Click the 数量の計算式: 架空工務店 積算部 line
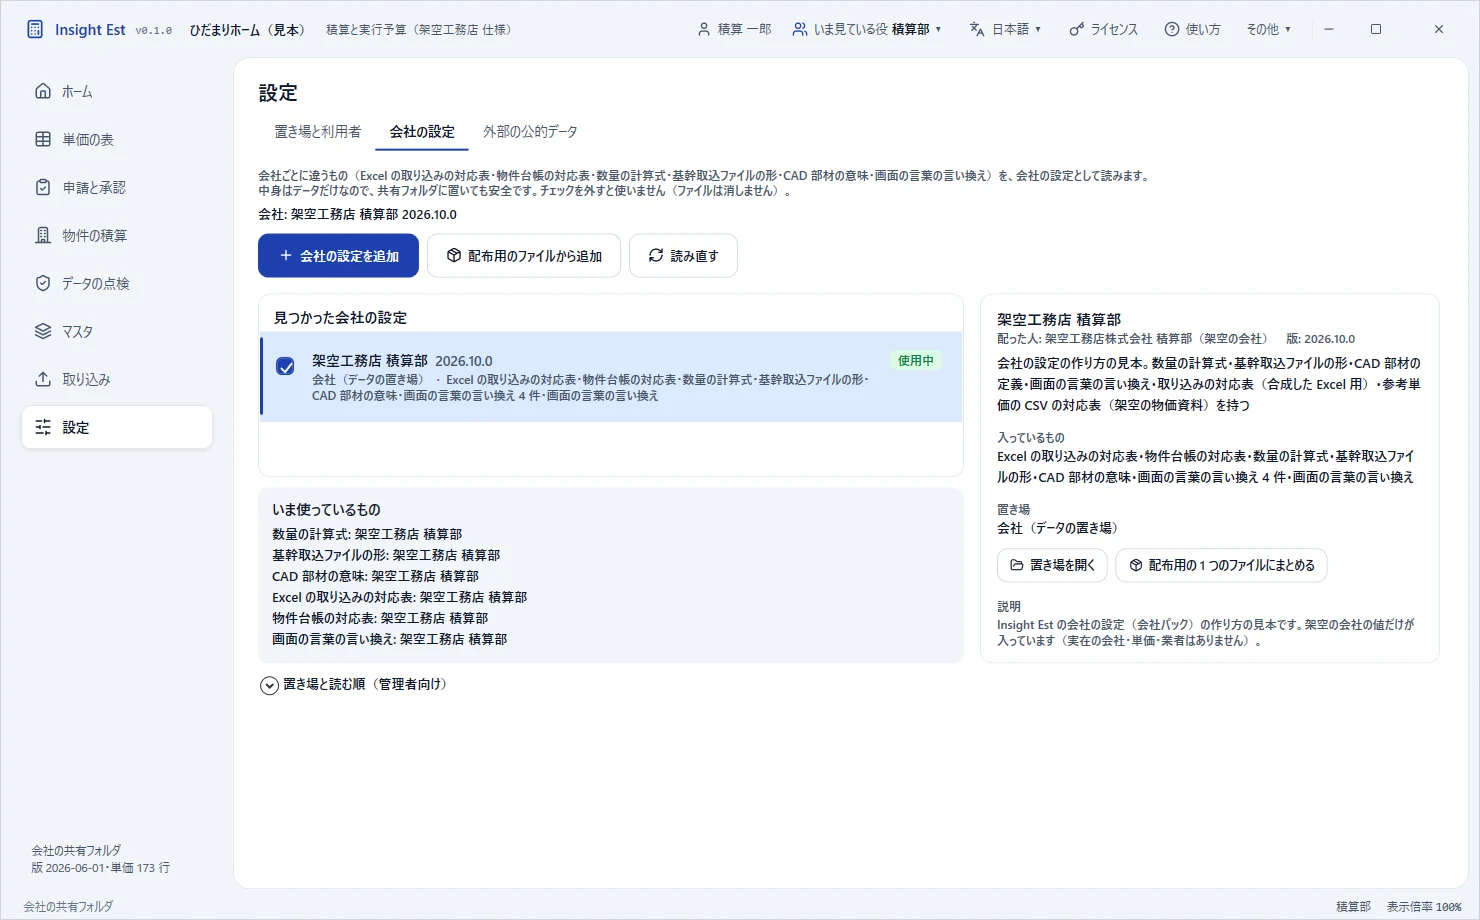1480x920 pixels. [367, 534]
